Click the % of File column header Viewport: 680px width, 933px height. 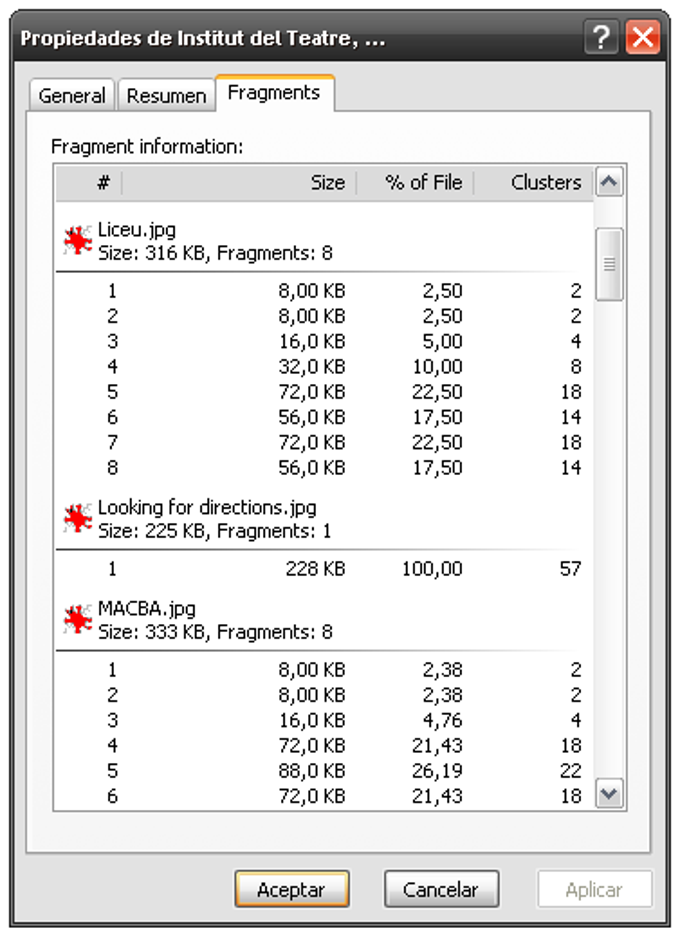point(415,183)
